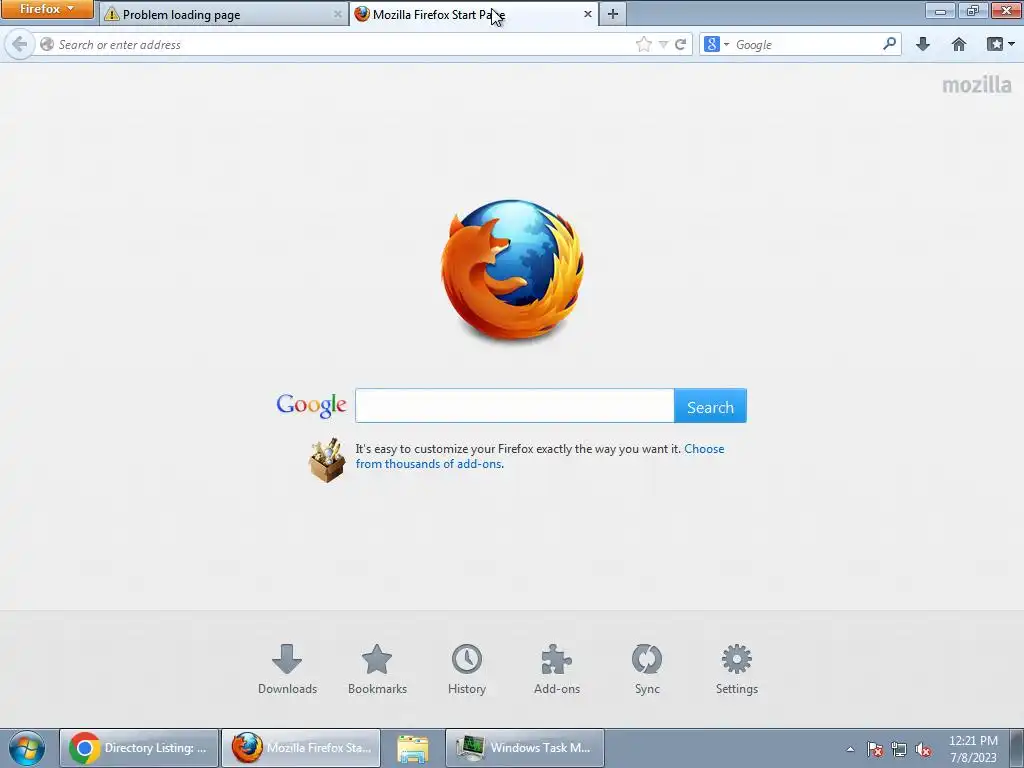Screen dimensions: 1024x768
Task: Click the Google logo on start page
Action: pos(312,406)
